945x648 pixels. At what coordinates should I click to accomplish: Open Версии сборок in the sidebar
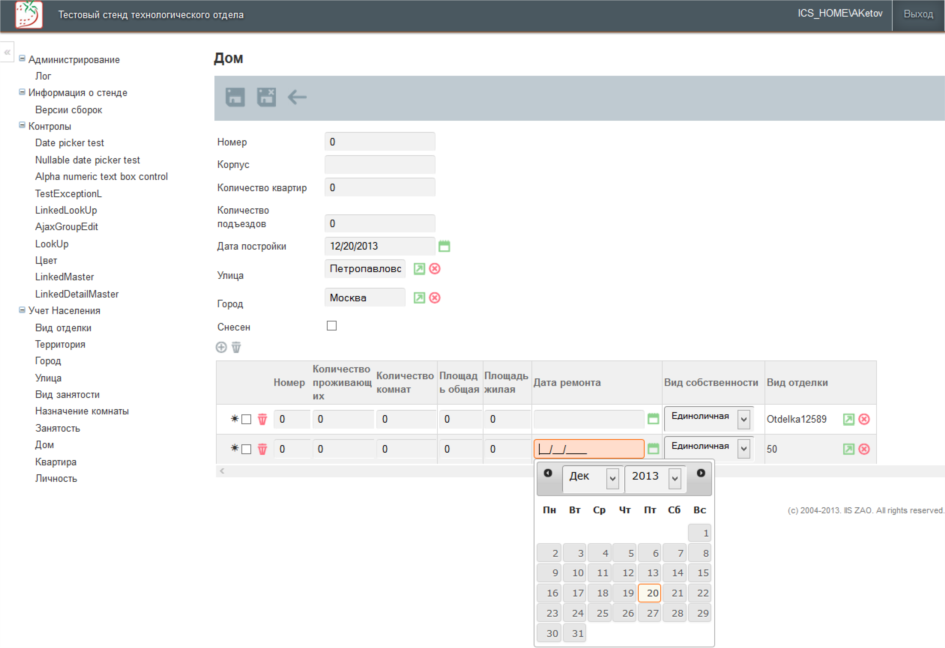[x=69, y=110]
